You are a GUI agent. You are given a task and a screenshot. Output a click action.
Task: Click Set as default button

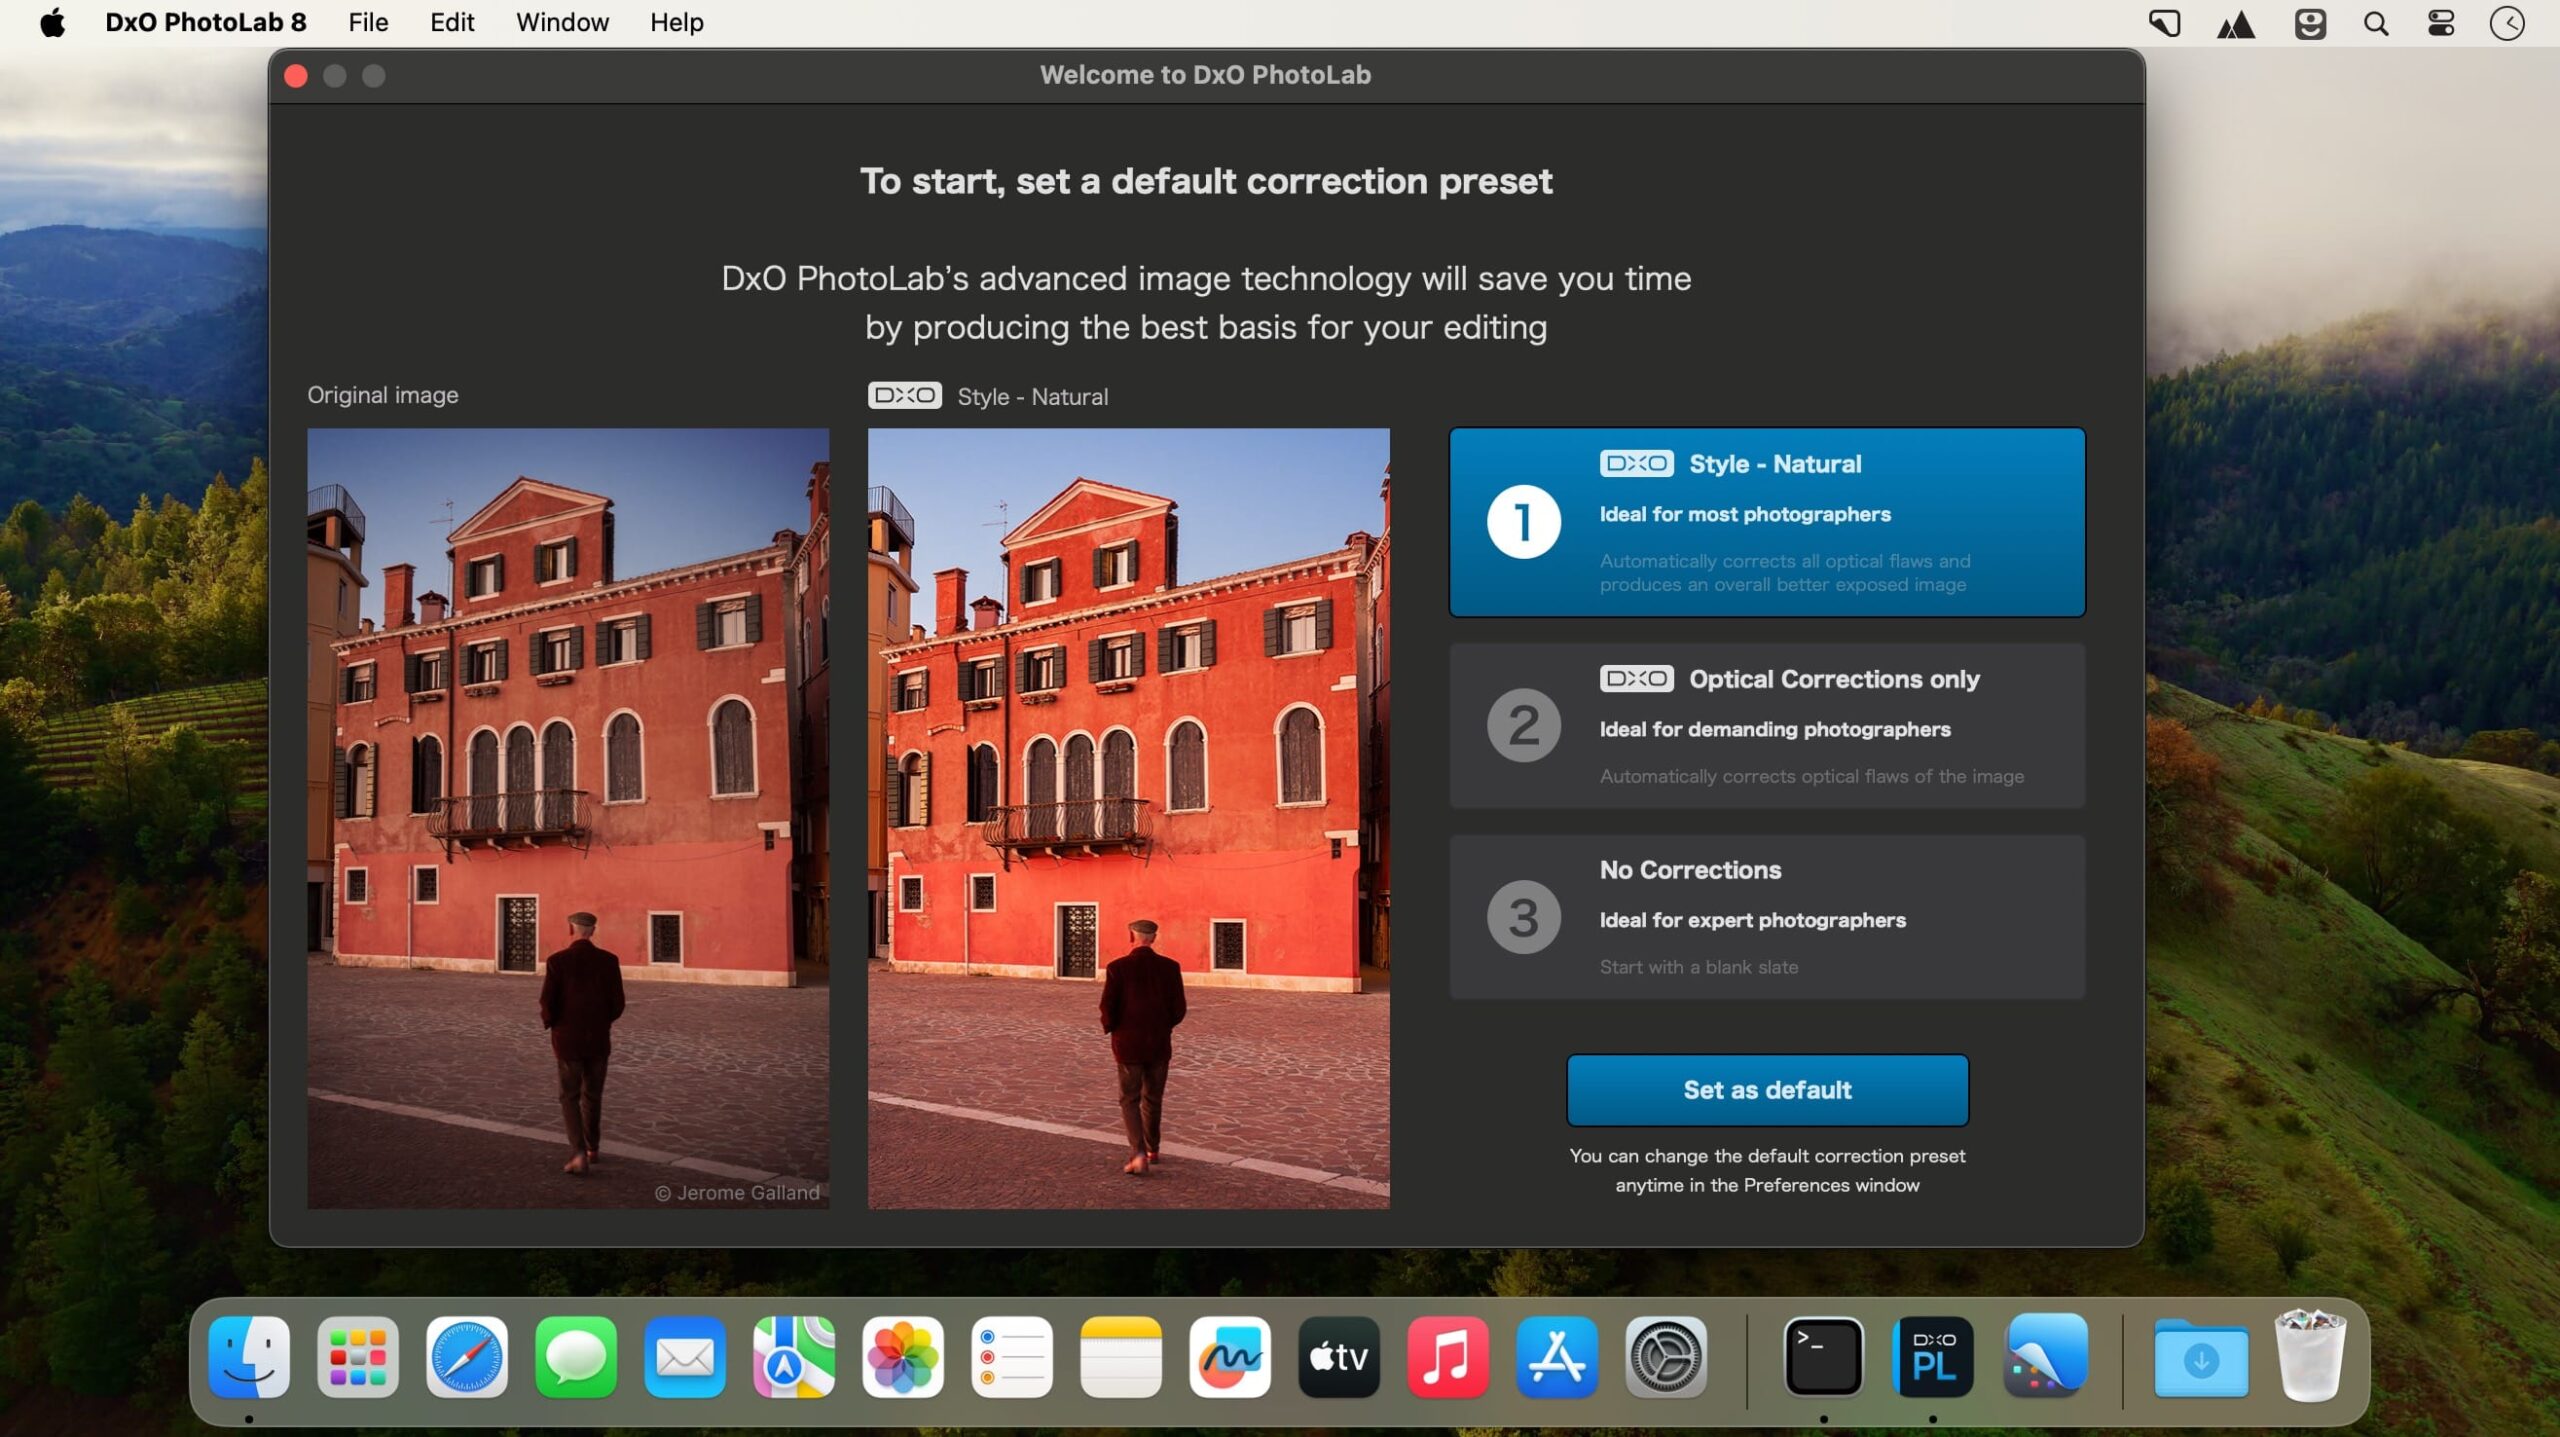coord(1767,1090)
